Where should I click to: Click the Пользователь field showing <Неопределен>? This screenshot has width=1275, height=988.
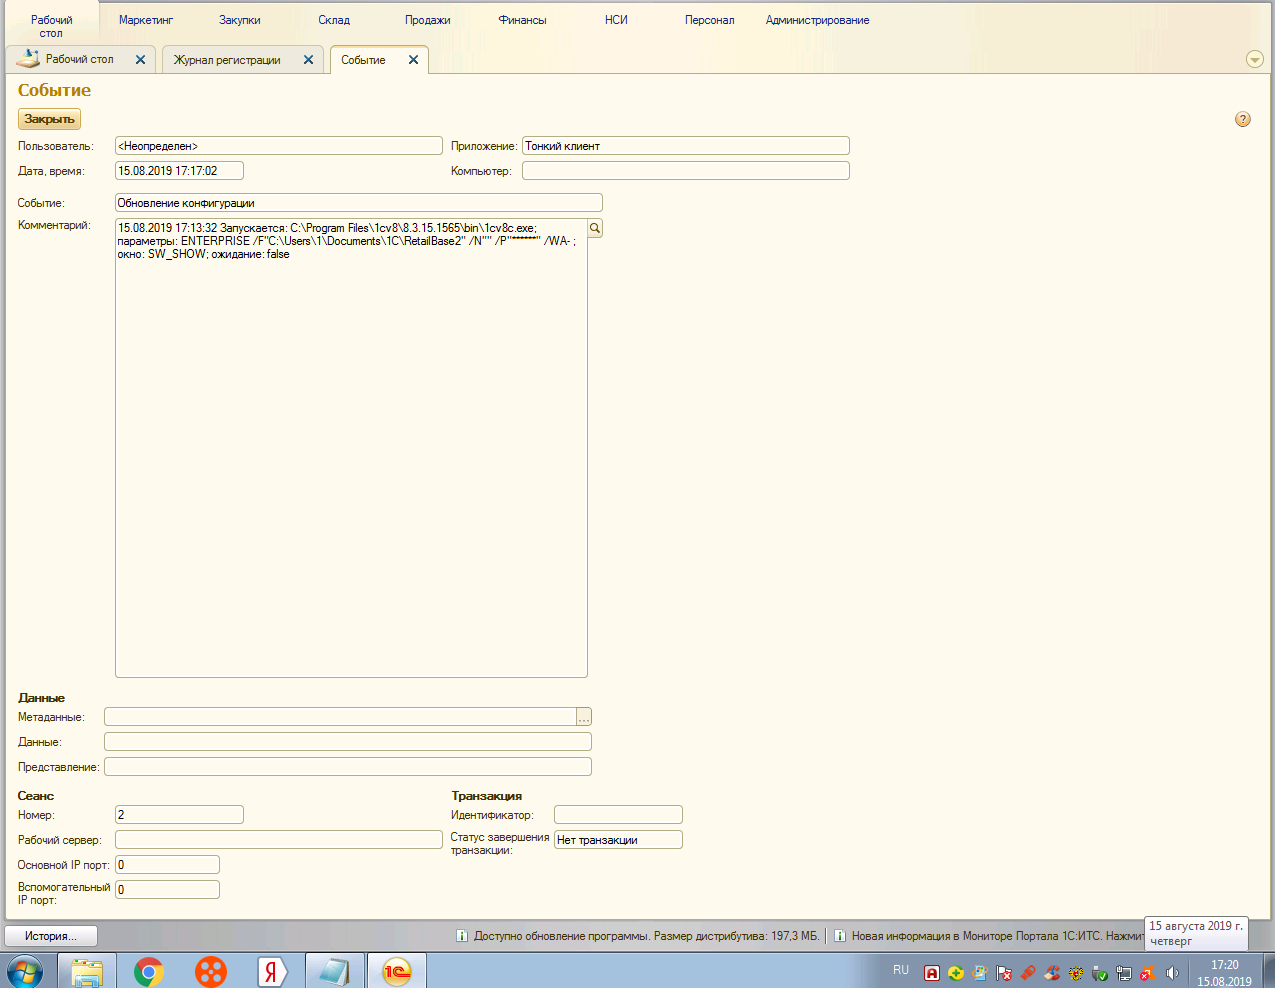(279, 146)
